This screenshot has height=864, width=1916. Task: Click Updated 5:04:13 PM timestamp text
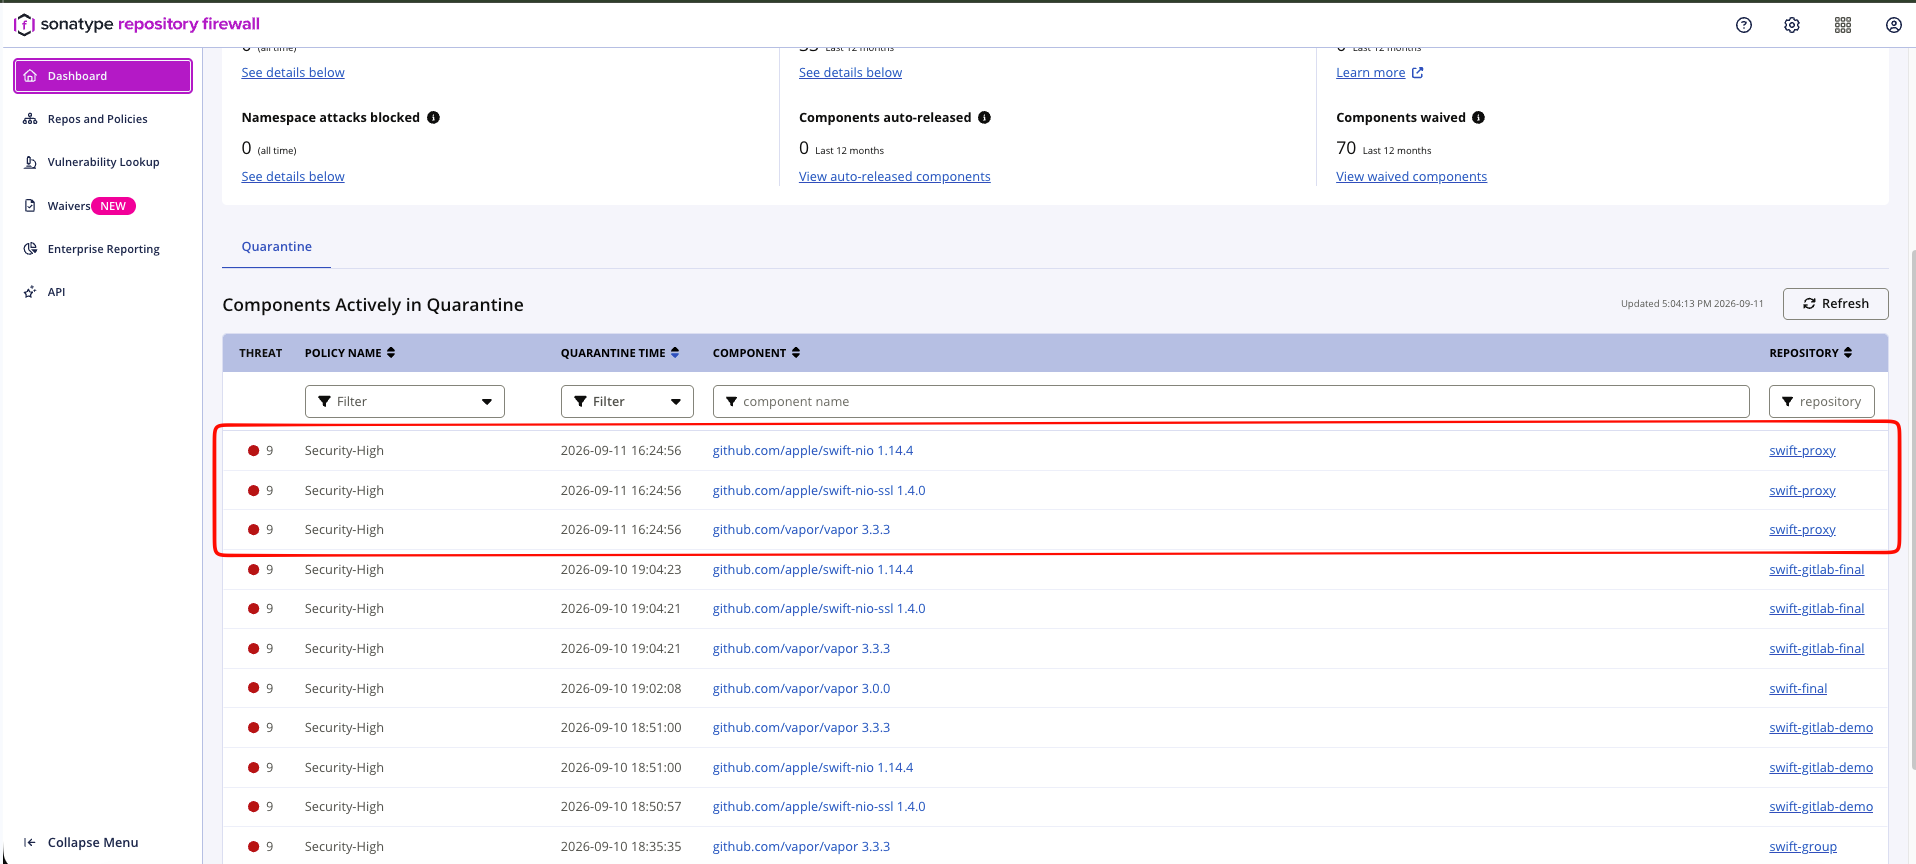click(1692, 304)
